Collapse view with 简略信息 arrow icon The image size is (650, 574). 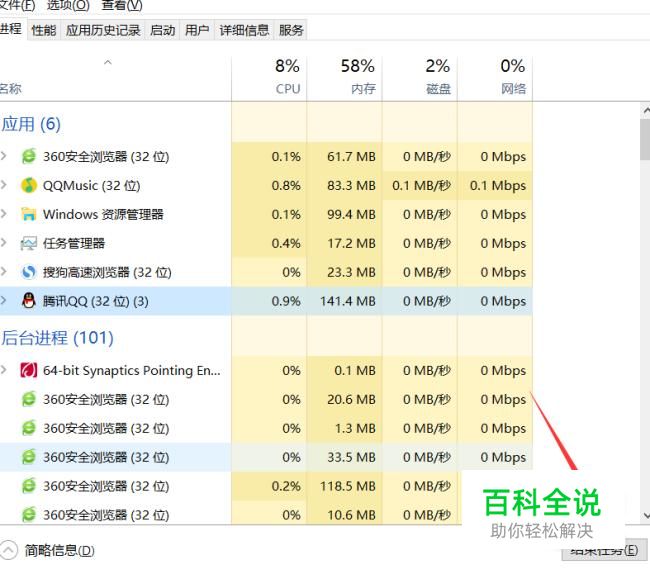click(8, 551)
